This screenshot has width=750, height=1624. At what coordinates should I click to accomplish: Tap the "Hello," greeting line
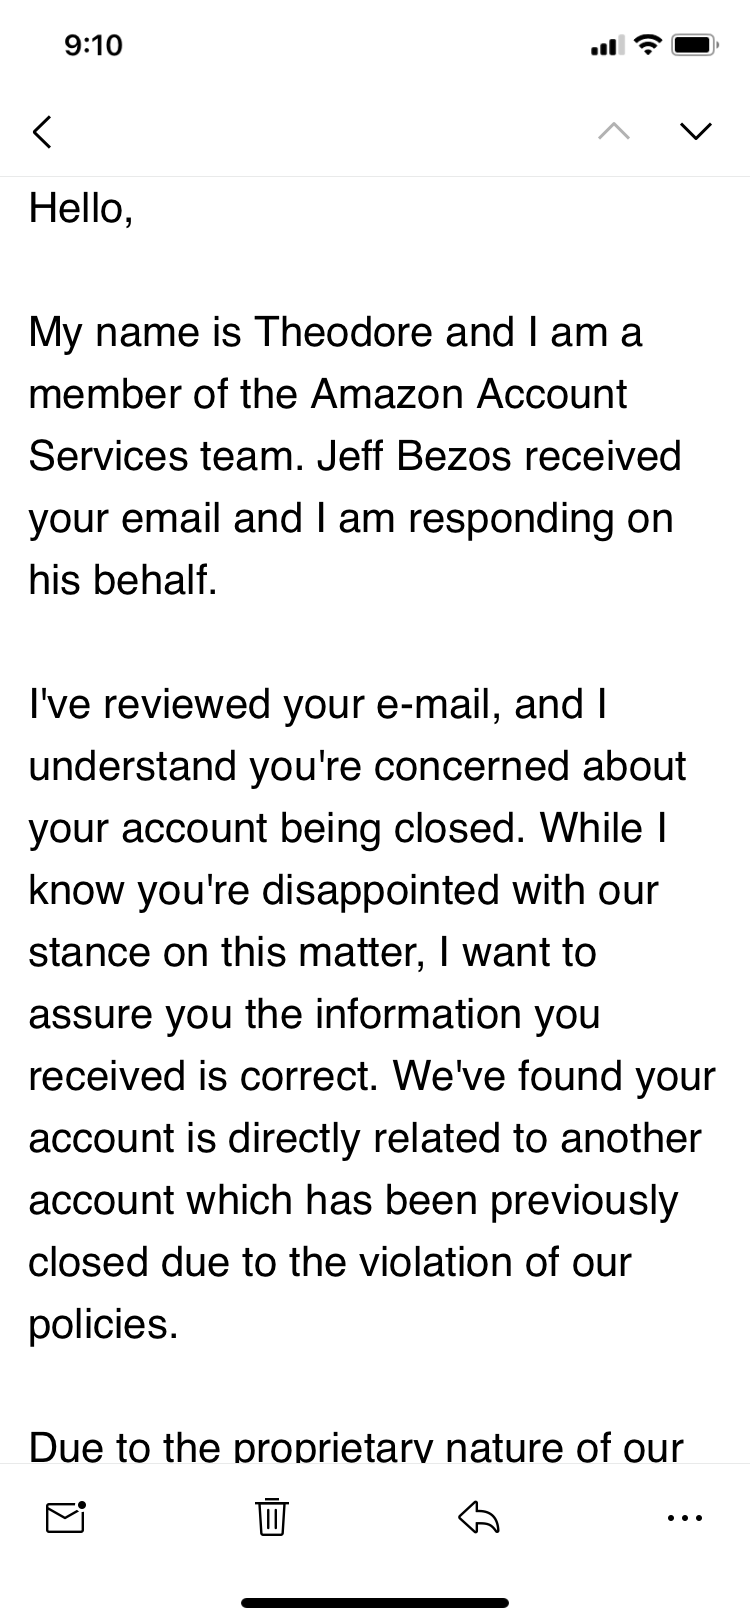[81, 208]
